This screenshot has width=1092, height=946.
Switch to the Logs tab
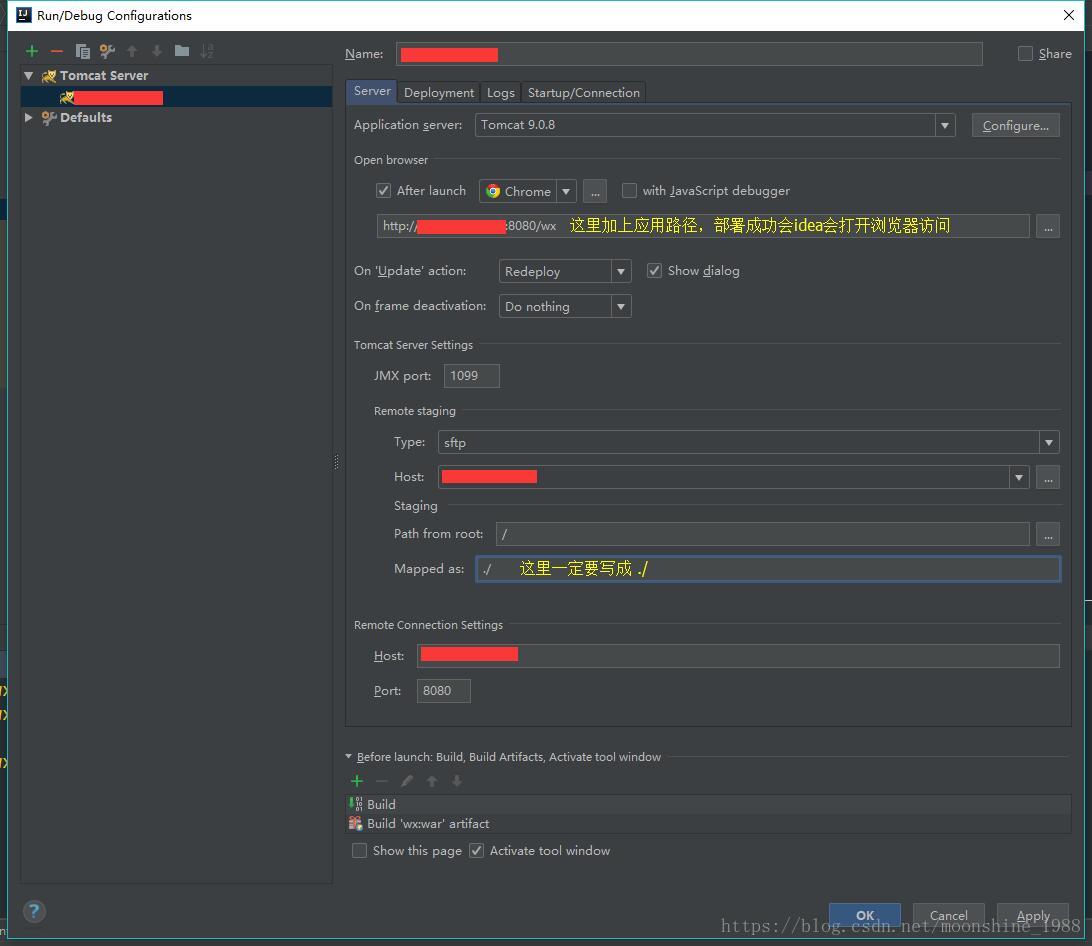click(x=501, y=93)
